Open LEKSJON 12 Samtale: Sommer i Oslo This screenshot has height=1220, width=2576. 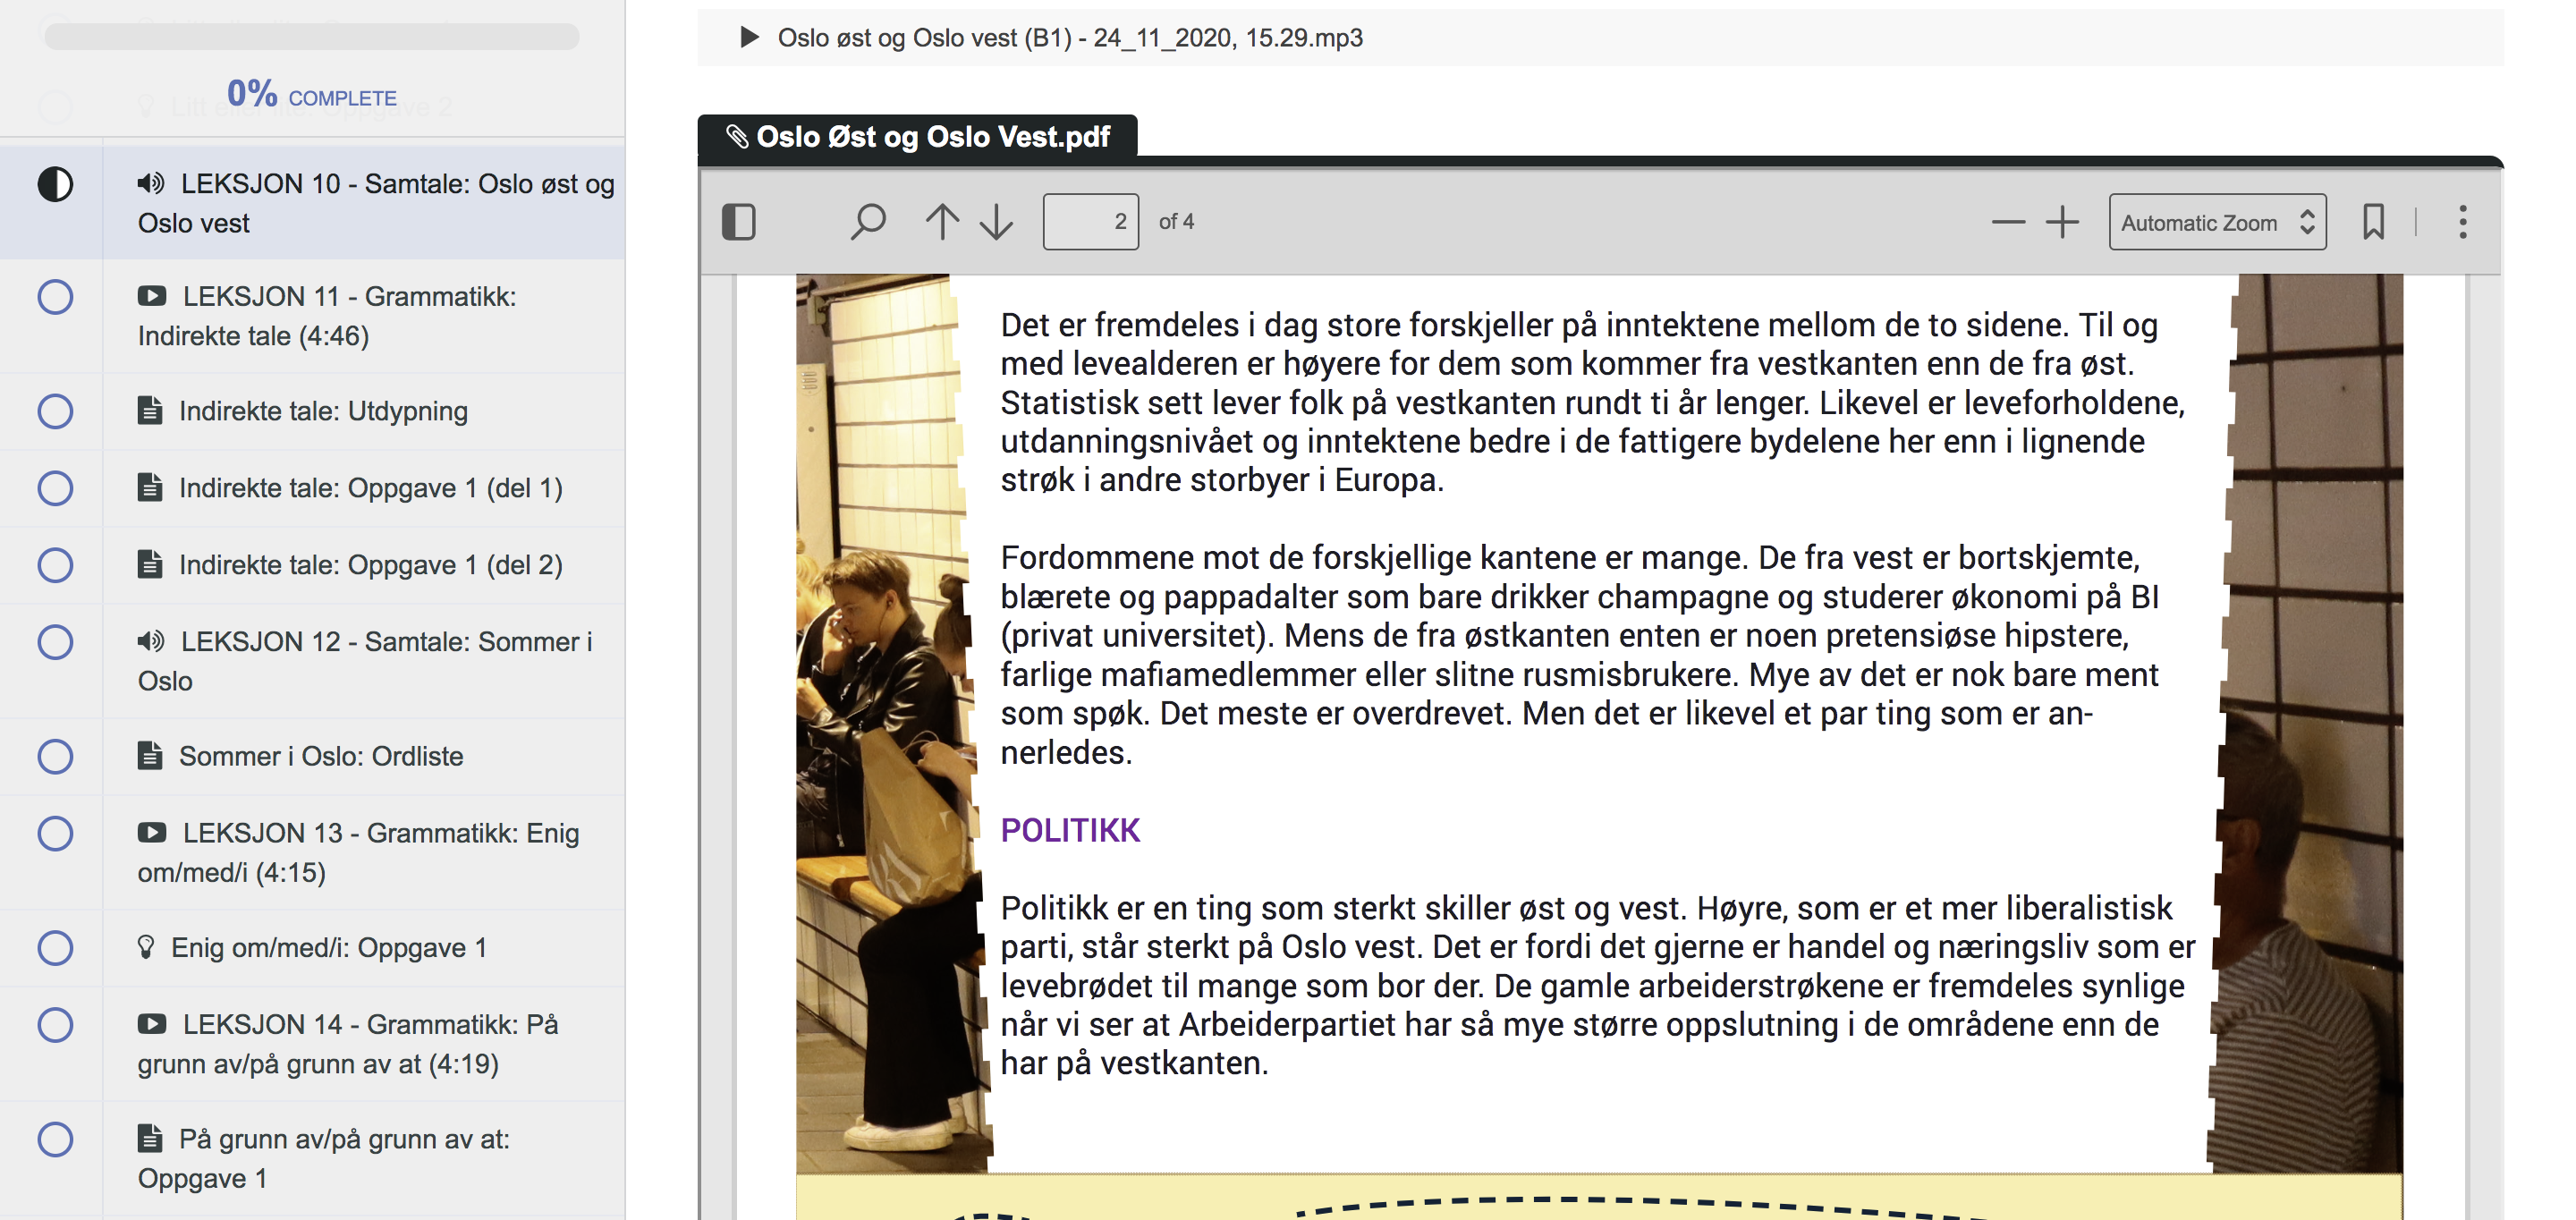click(365, 661)
